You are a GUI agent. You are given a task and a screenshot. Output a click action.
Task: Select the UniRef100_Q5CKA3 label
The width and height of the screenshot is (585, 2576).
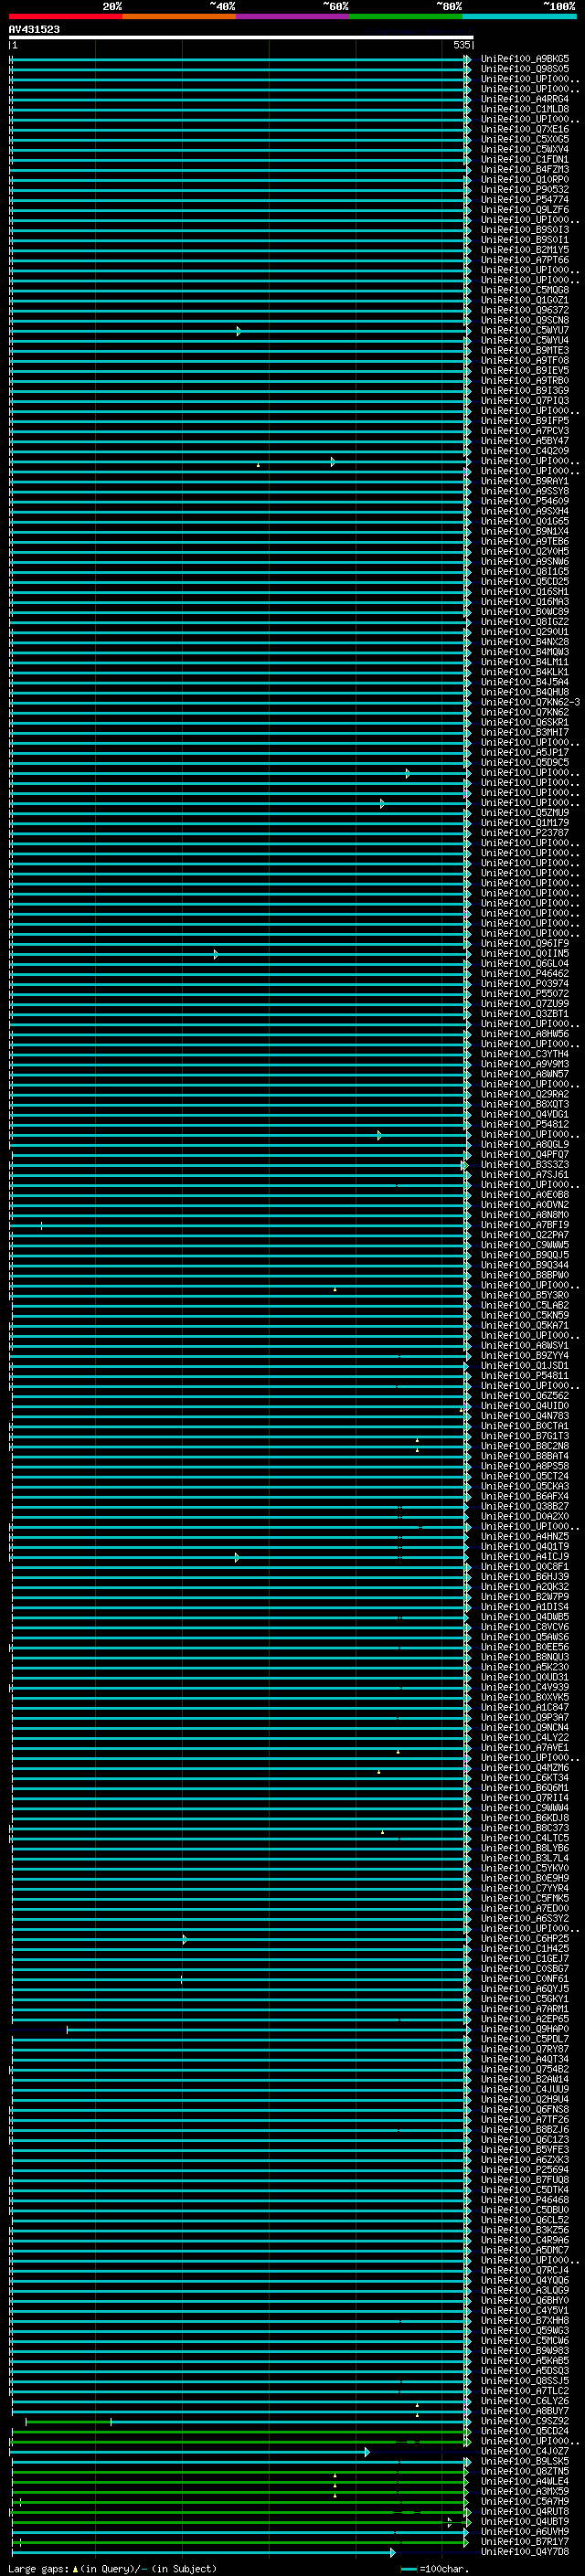525,1487
